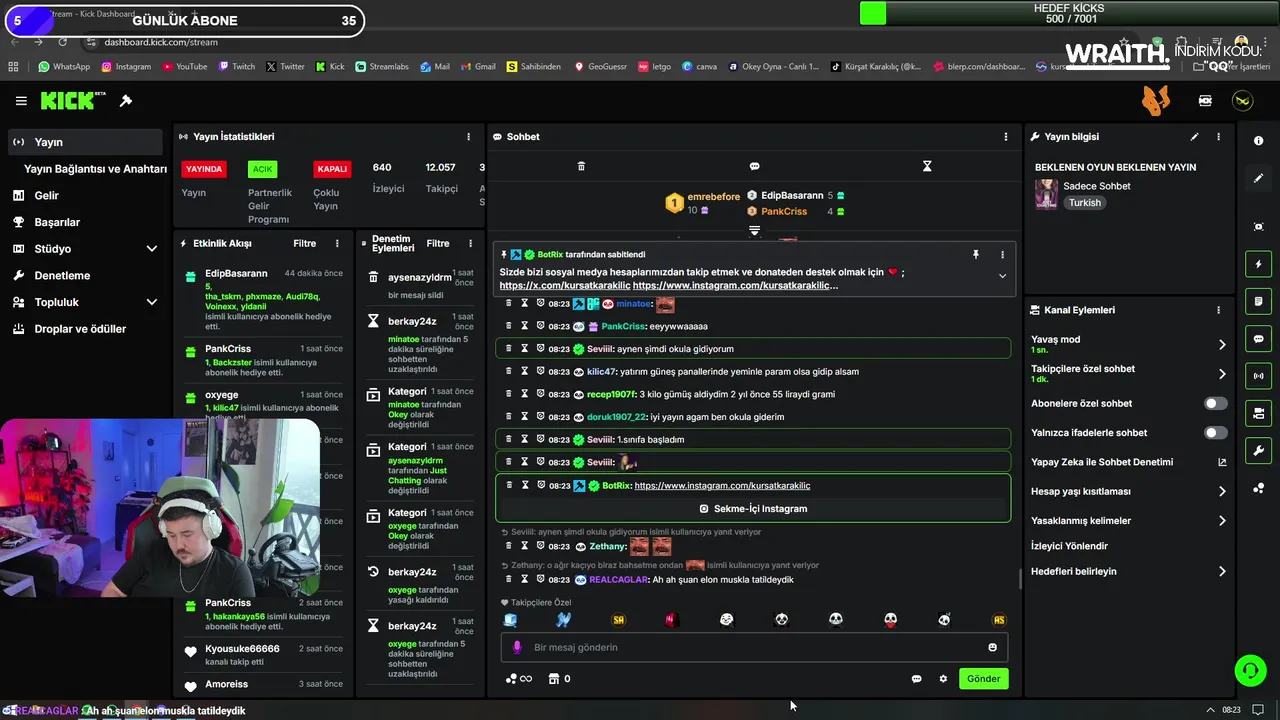
Task: Open the external Yapay Zeka moderation link icon
Action: (1222, 462)
